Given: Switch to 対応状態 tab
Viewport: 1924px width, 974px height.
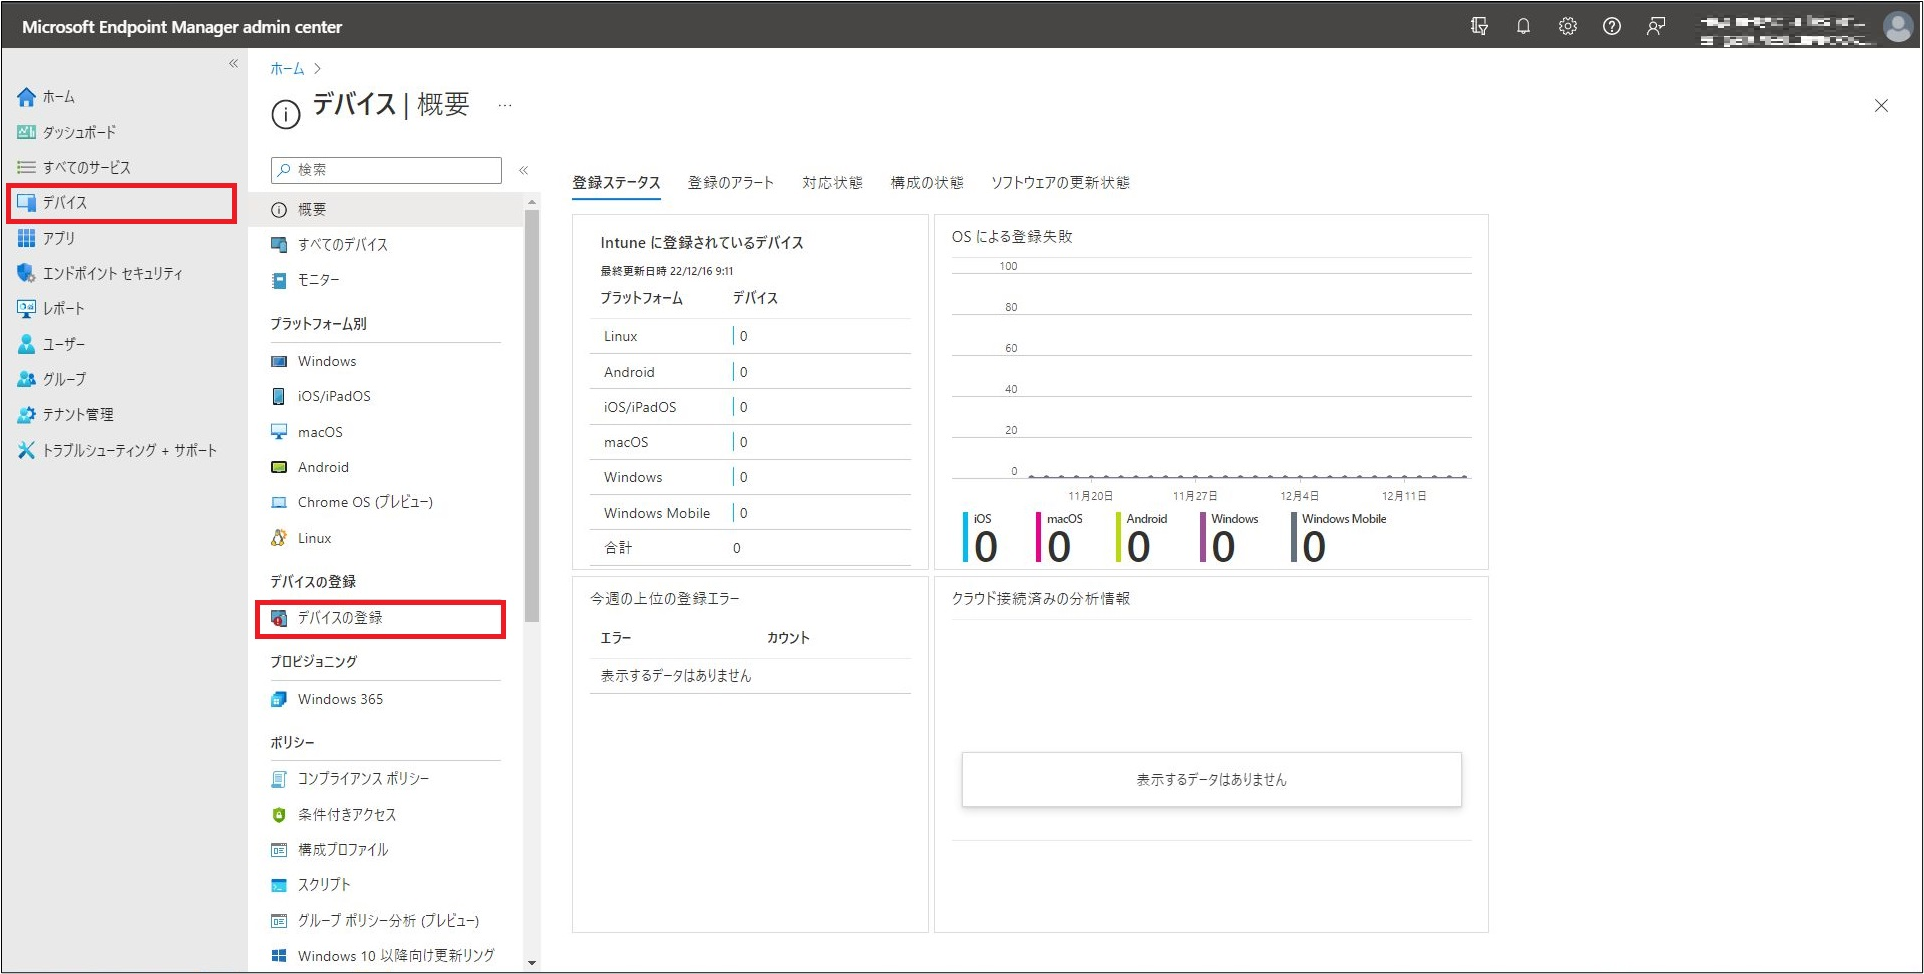Looking at the screenshot, I should pyautogui.click(x=832, y=183).
